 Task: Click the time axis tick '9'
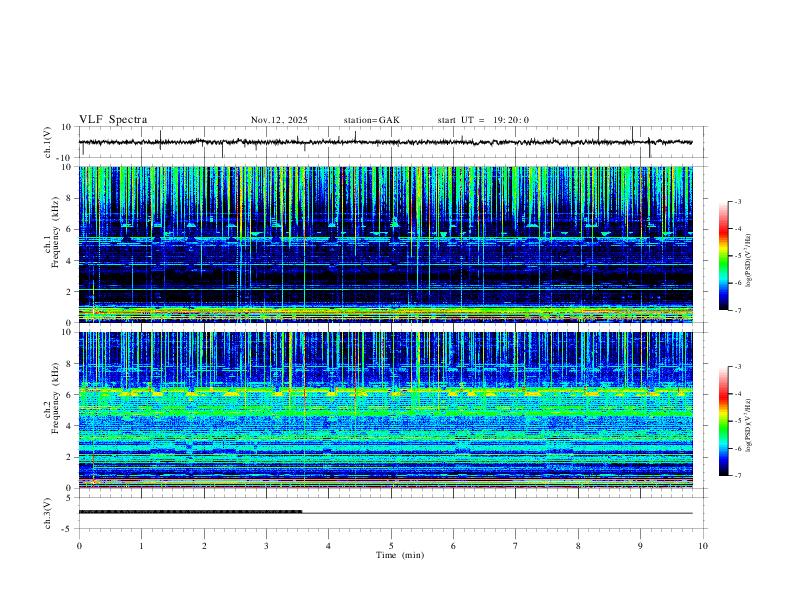click(x=640, y=546)
